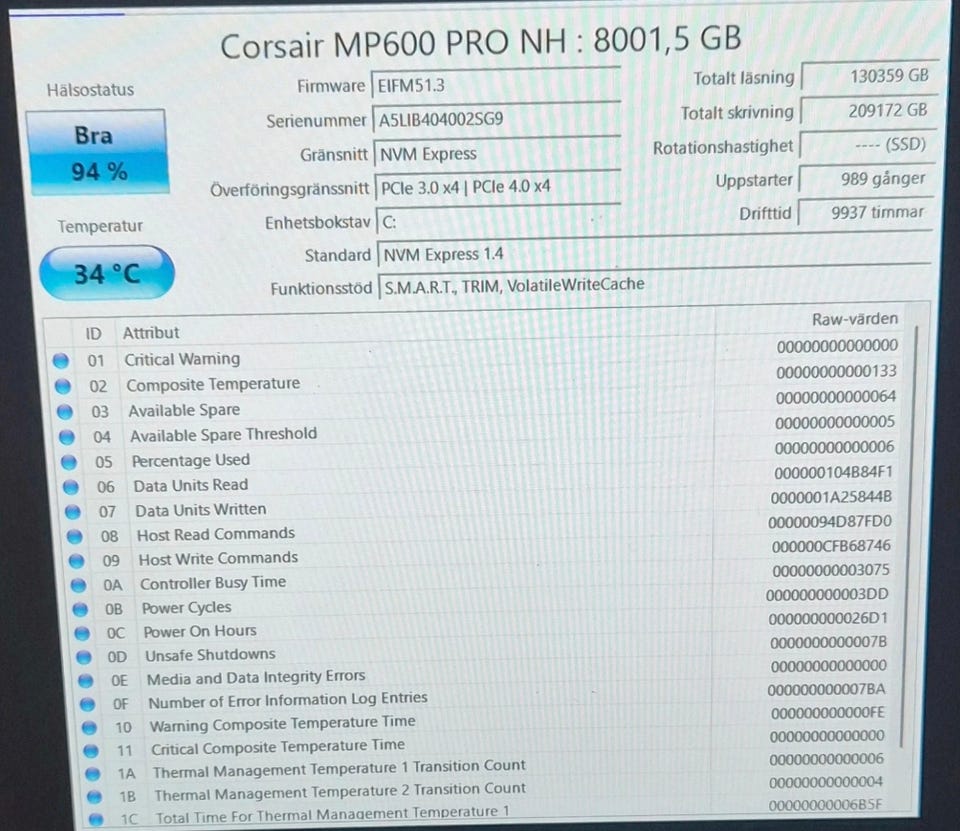Viewport: 960px width, 831px height.
Task: Click the status dot for Thermal Management Temperature 1 Transition Count
Action: point(92,773)
